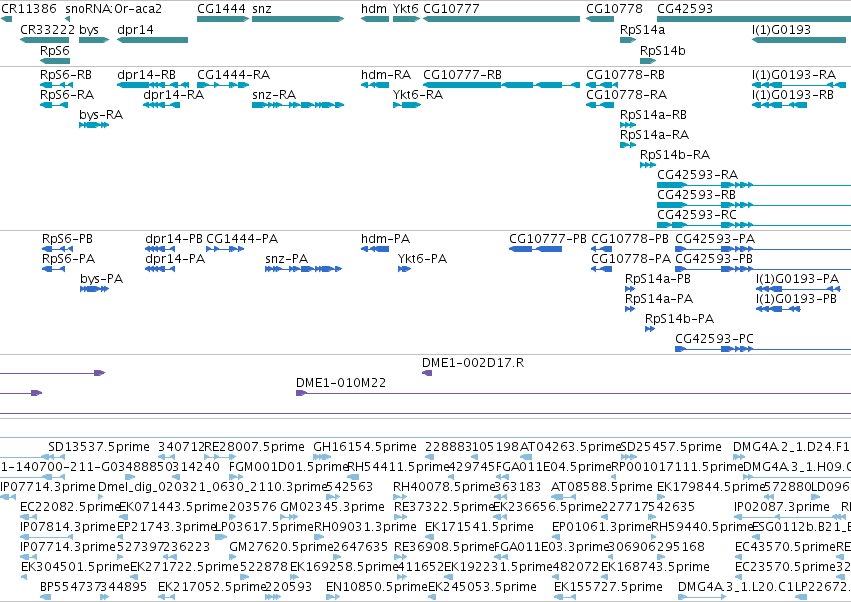Click the SD13537.5prime EST label
This screenshot has height=602, width=851.
point(98,447)
